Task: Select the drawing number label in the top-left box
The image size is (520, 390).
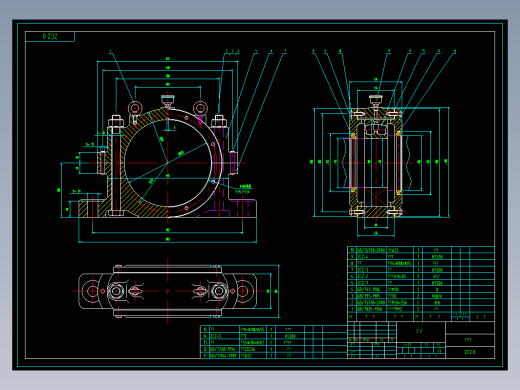Action: click(x=50, y=36)
